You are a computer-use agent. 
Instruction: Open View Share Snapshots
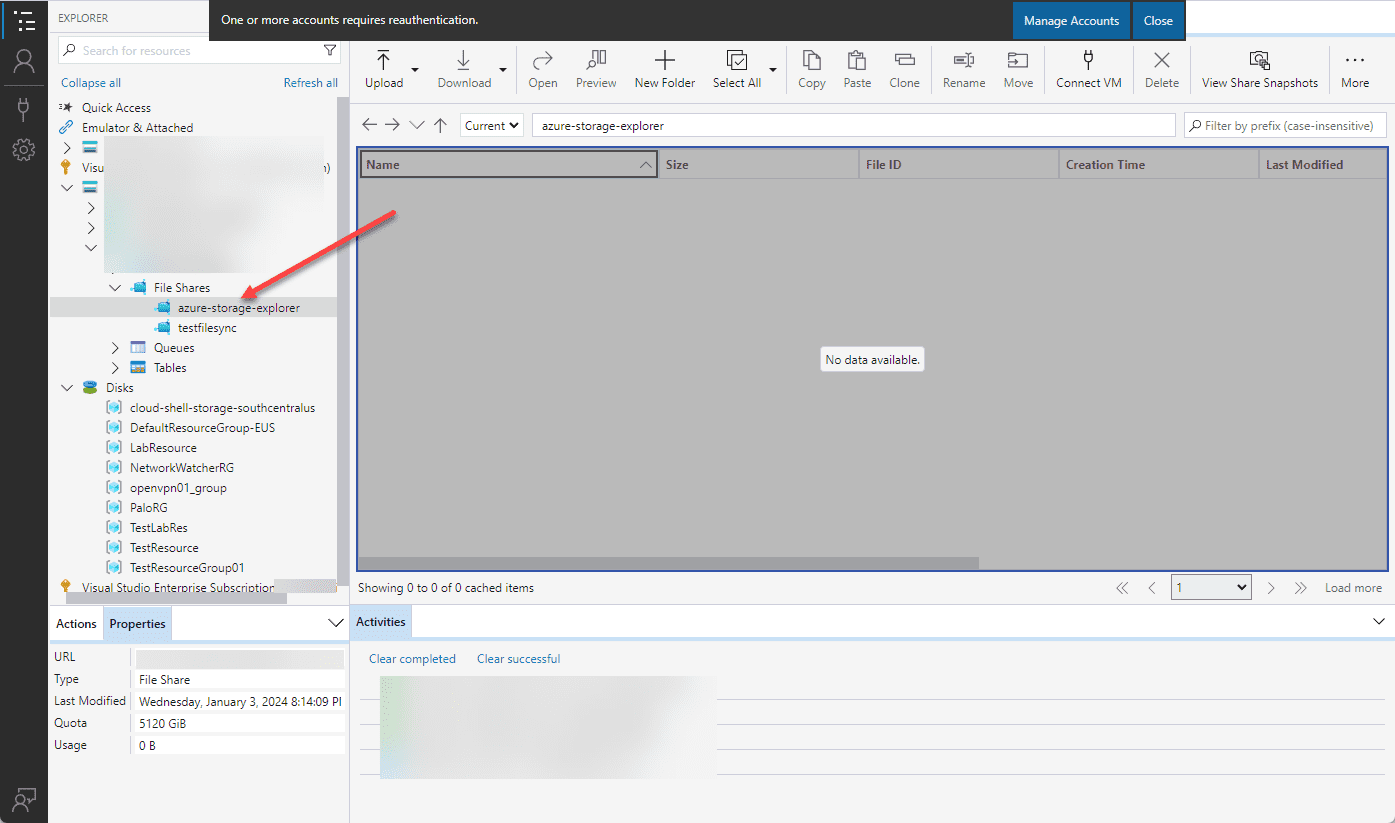pyautogui.click(x=1260, y=70)
